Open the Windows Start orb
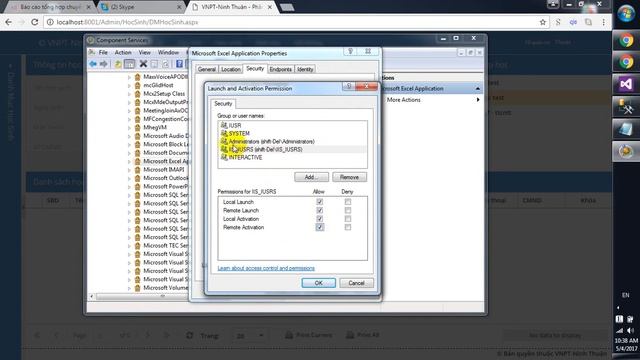640x360 pixels. (626, 13)
